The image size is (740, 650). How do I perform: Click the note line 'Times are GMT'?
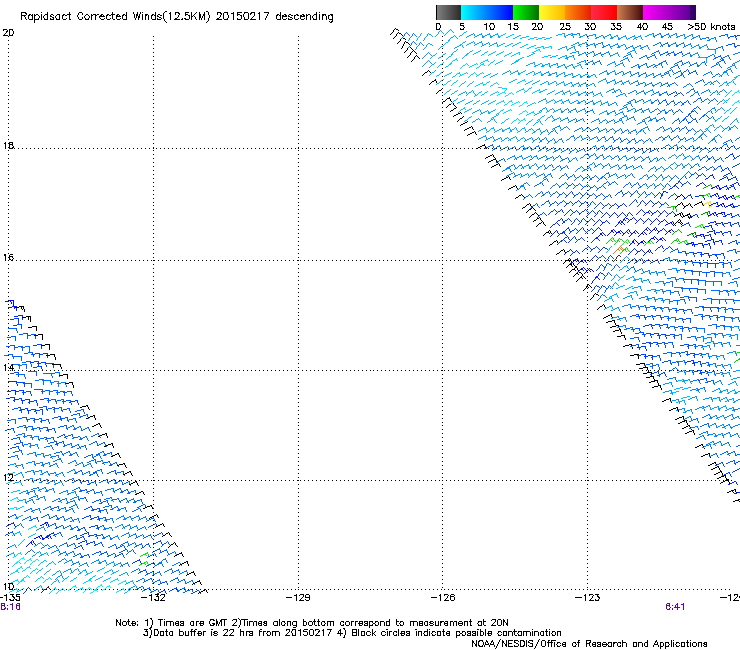click(x=311, y=623)
